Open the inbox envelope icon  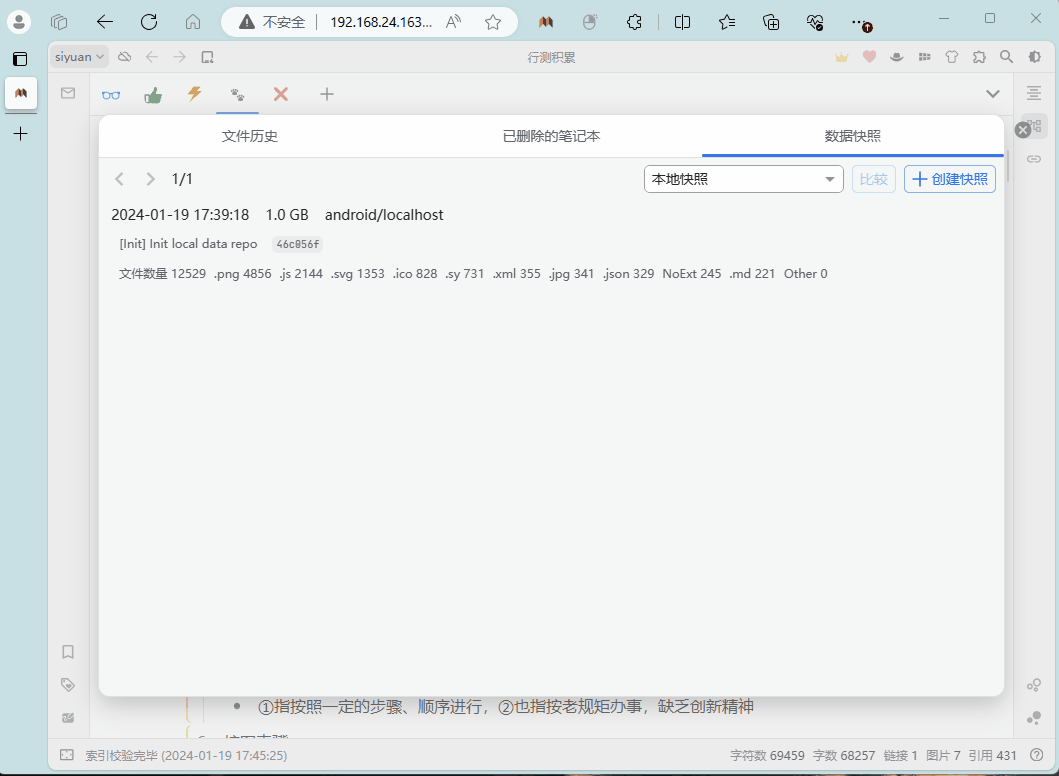coord(67,93)
